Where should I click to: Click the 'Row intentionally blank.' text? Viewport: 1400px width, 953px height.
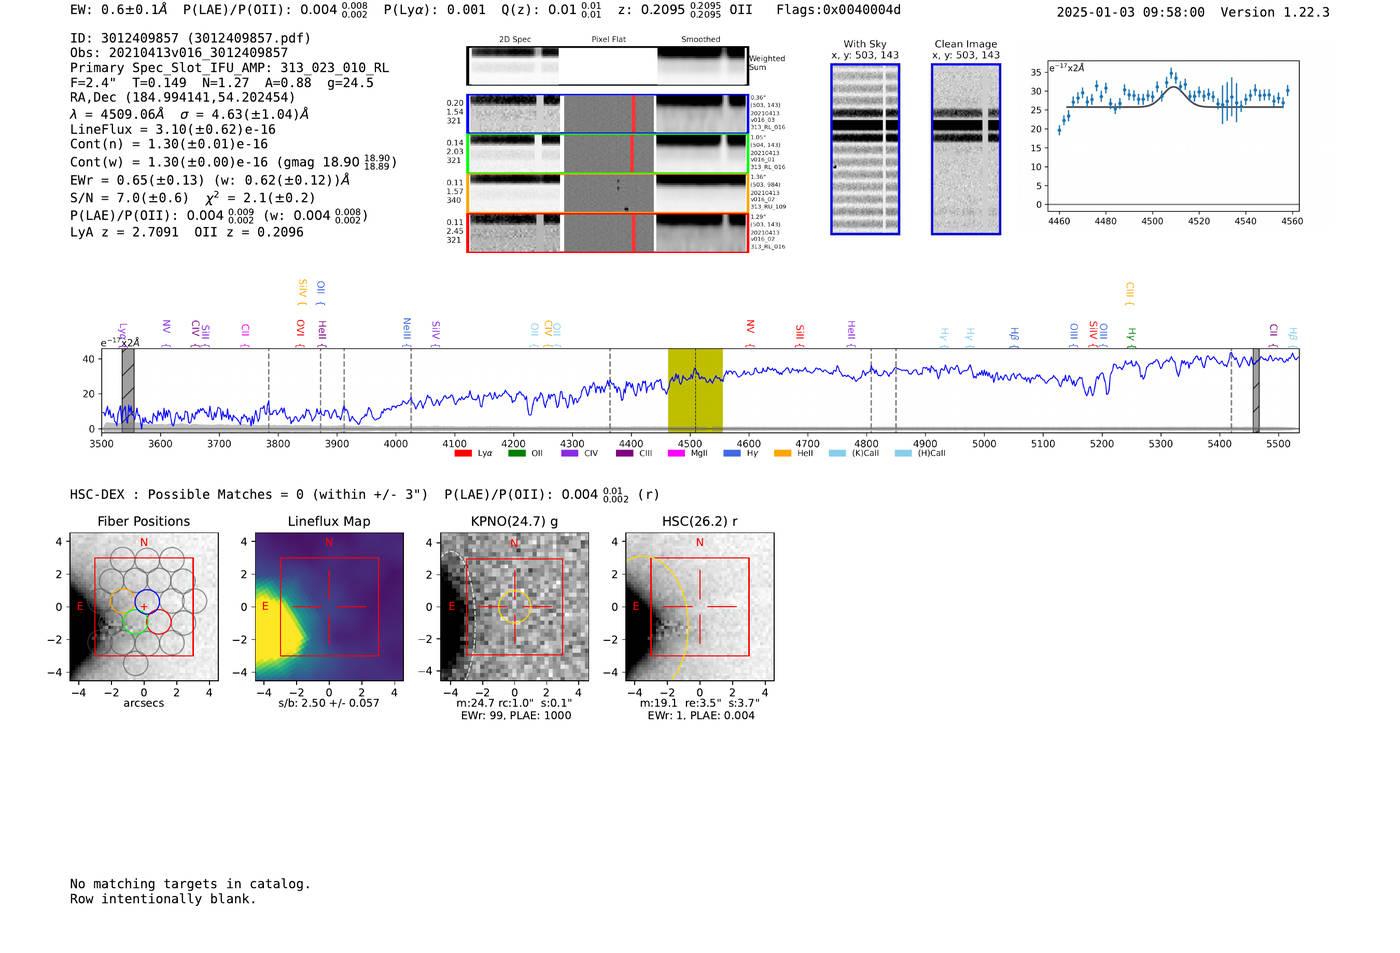pyautogui.click(x=163, y=899)
